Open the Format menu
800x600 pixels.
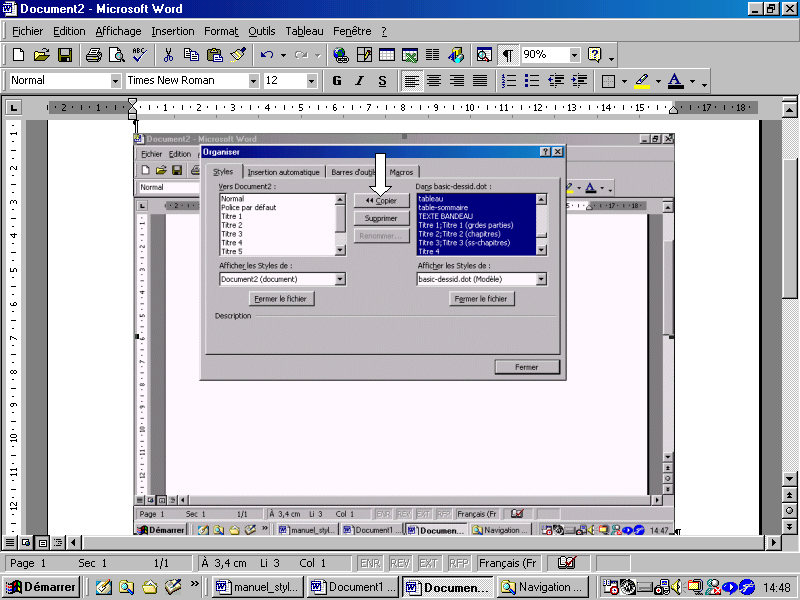[221, 31]
